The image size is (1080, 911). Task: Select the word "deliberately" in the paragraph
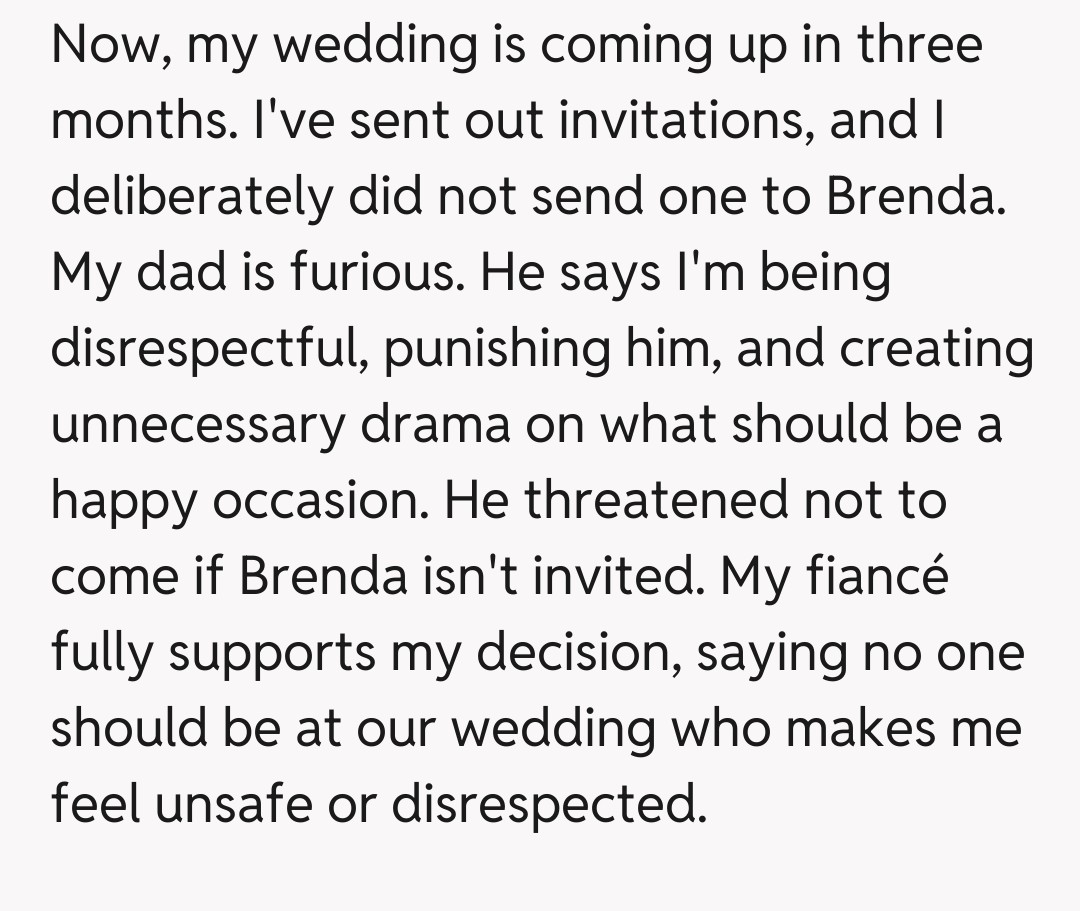[x=190, y=197]
